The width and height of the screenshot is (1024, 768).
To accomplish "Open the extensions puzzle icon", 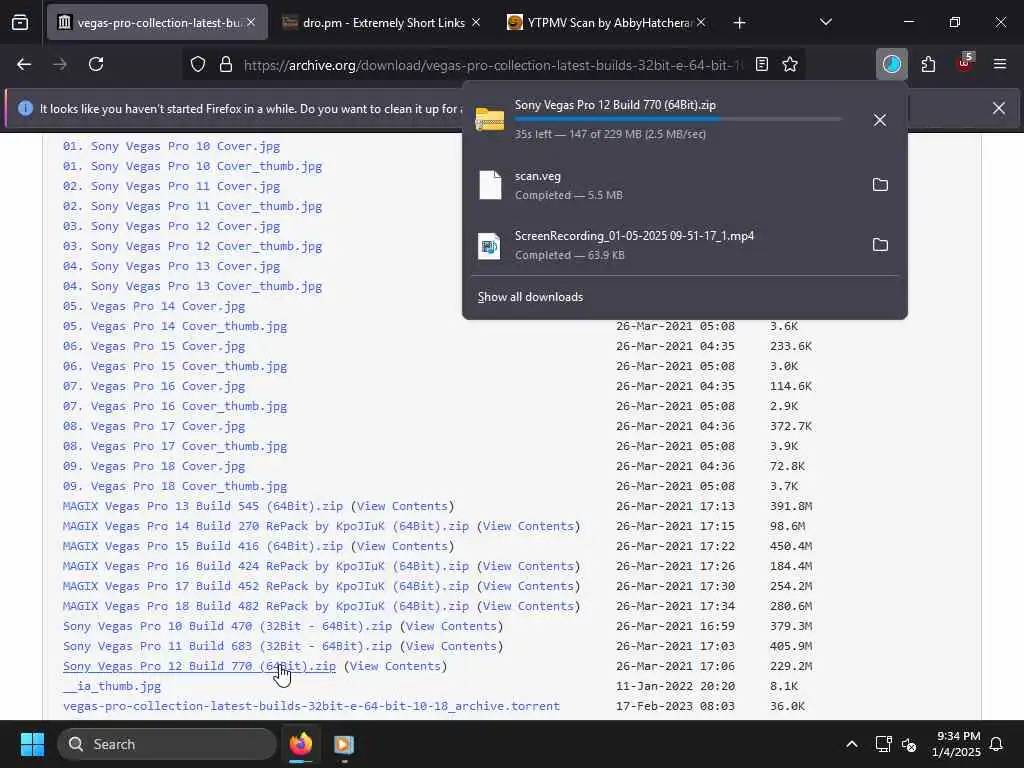I will point(928,64).
